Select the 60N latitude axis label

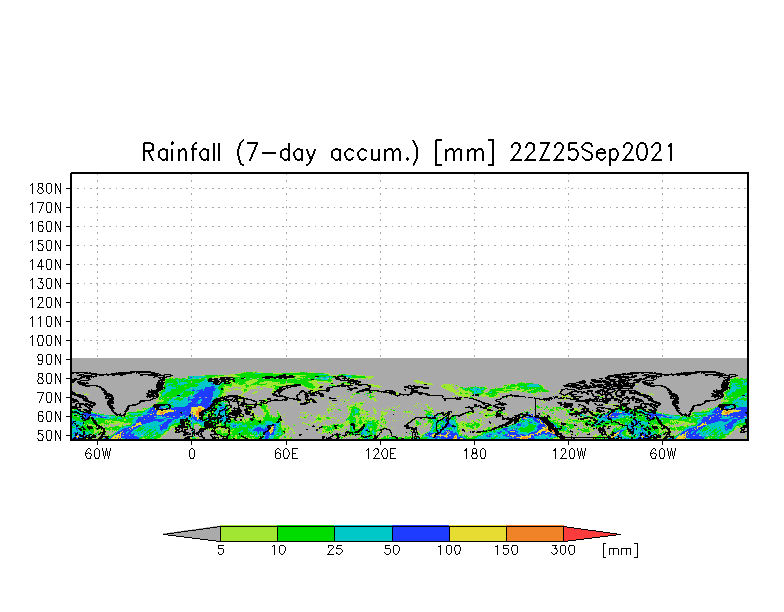point(49,417)
